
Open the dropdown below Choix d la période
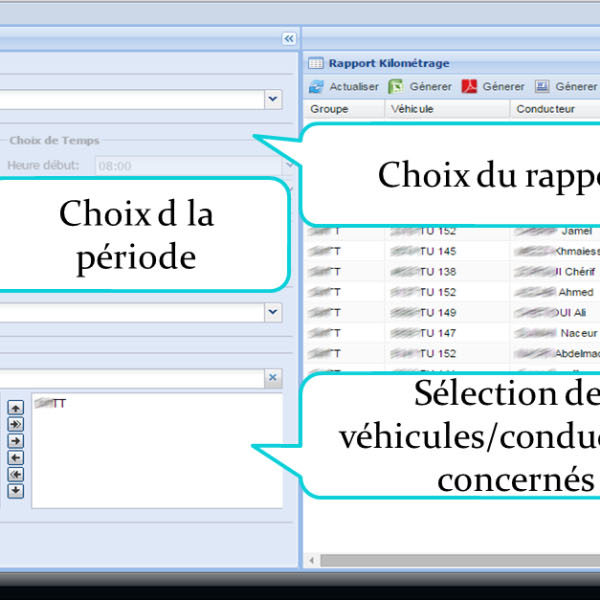(273, 313)
